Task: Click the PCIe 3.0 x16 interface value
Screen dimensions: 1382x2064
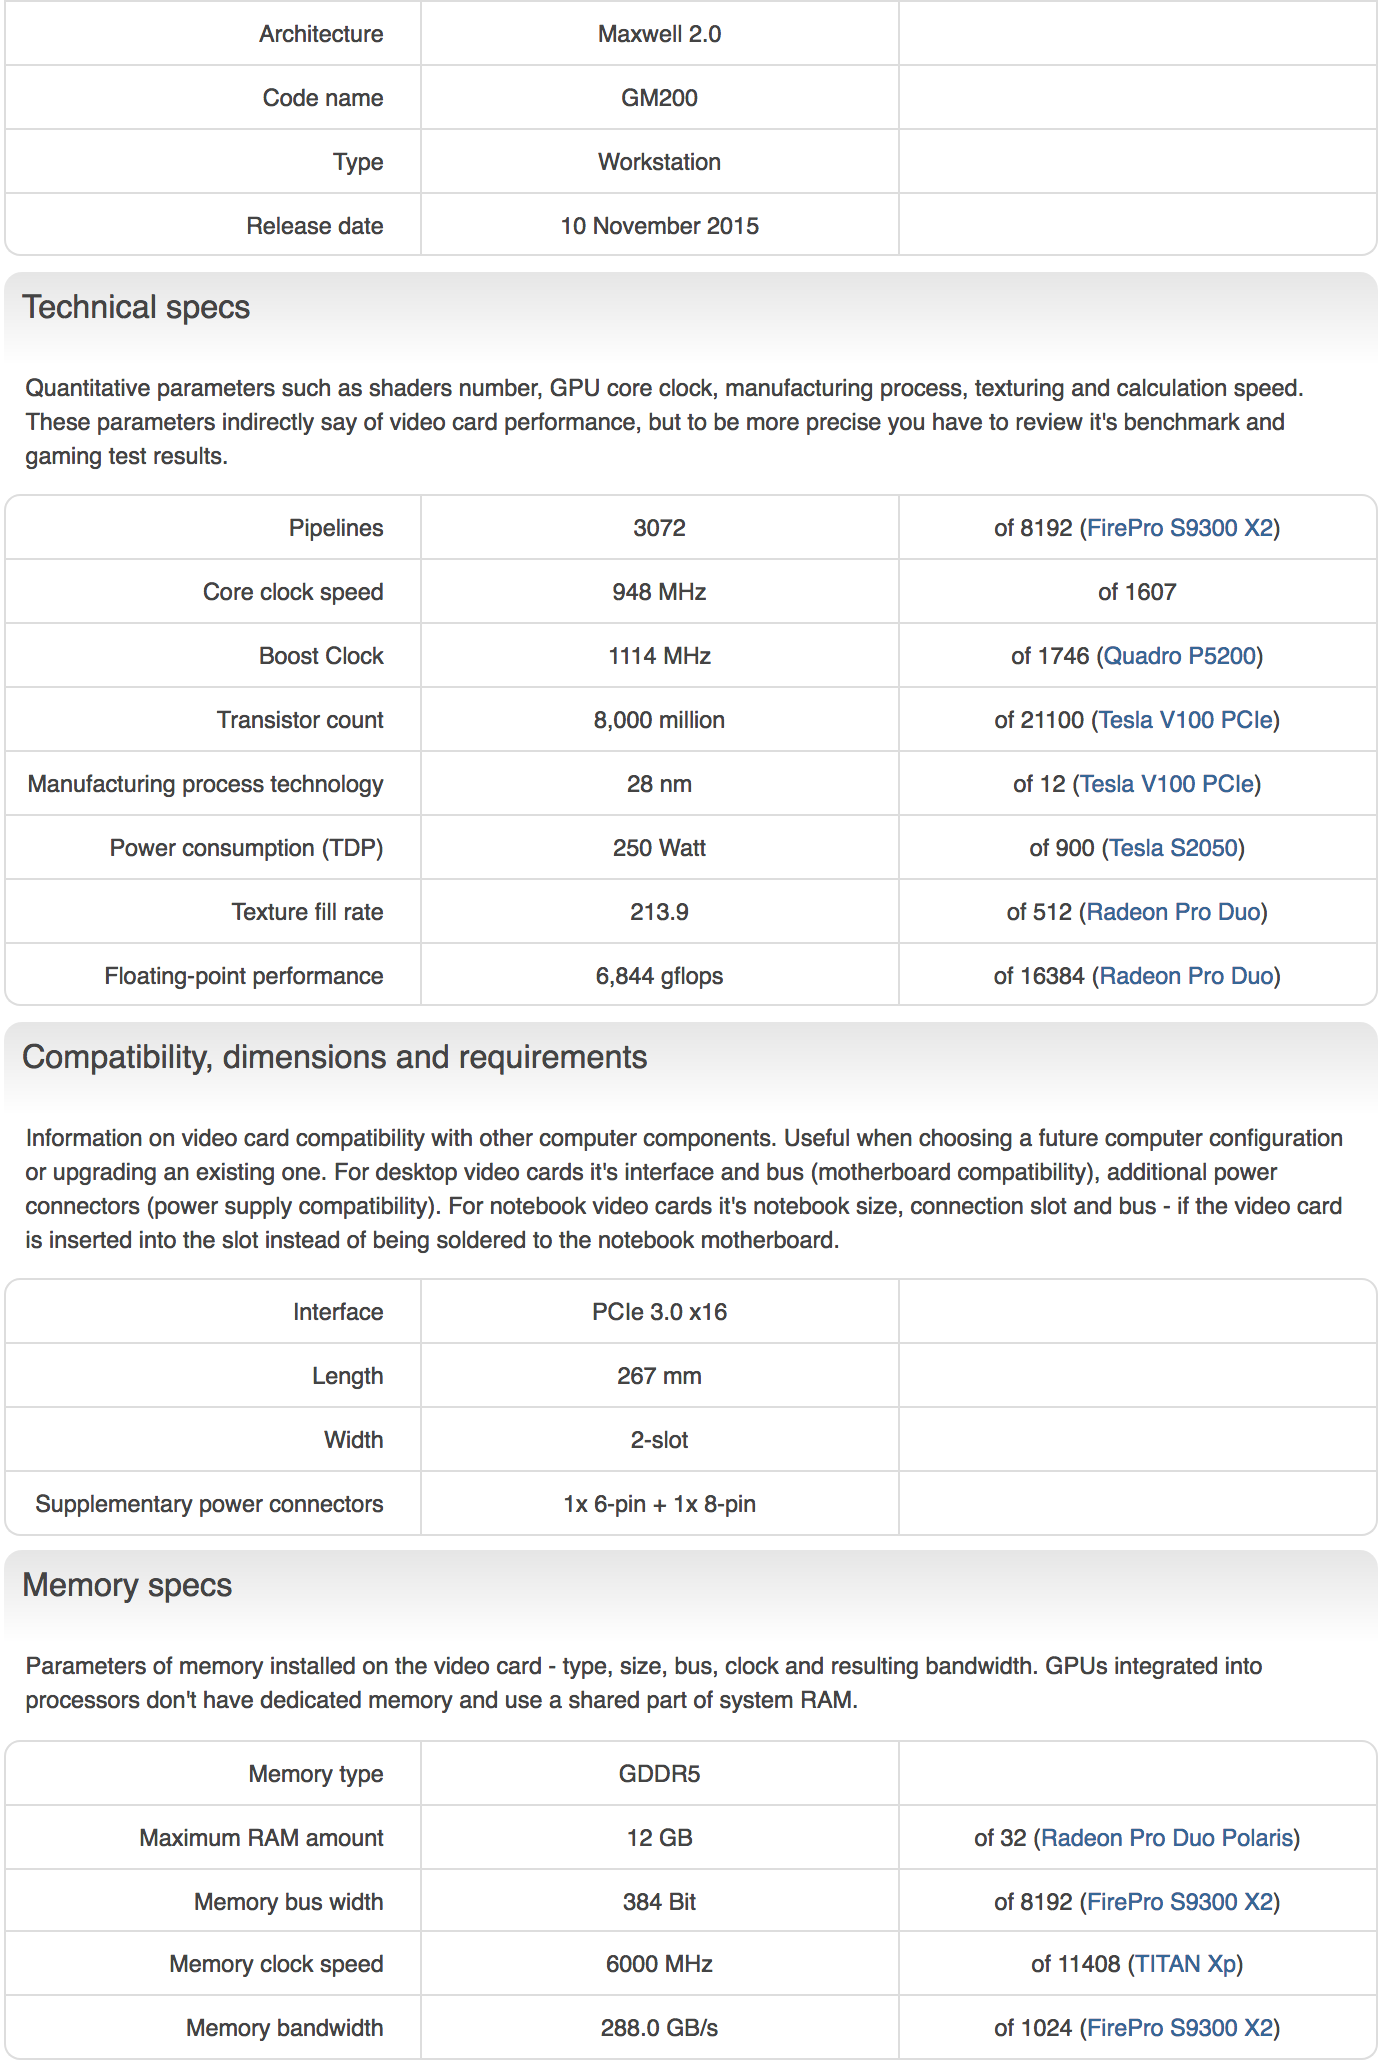Action: (x=660, y=1312)
